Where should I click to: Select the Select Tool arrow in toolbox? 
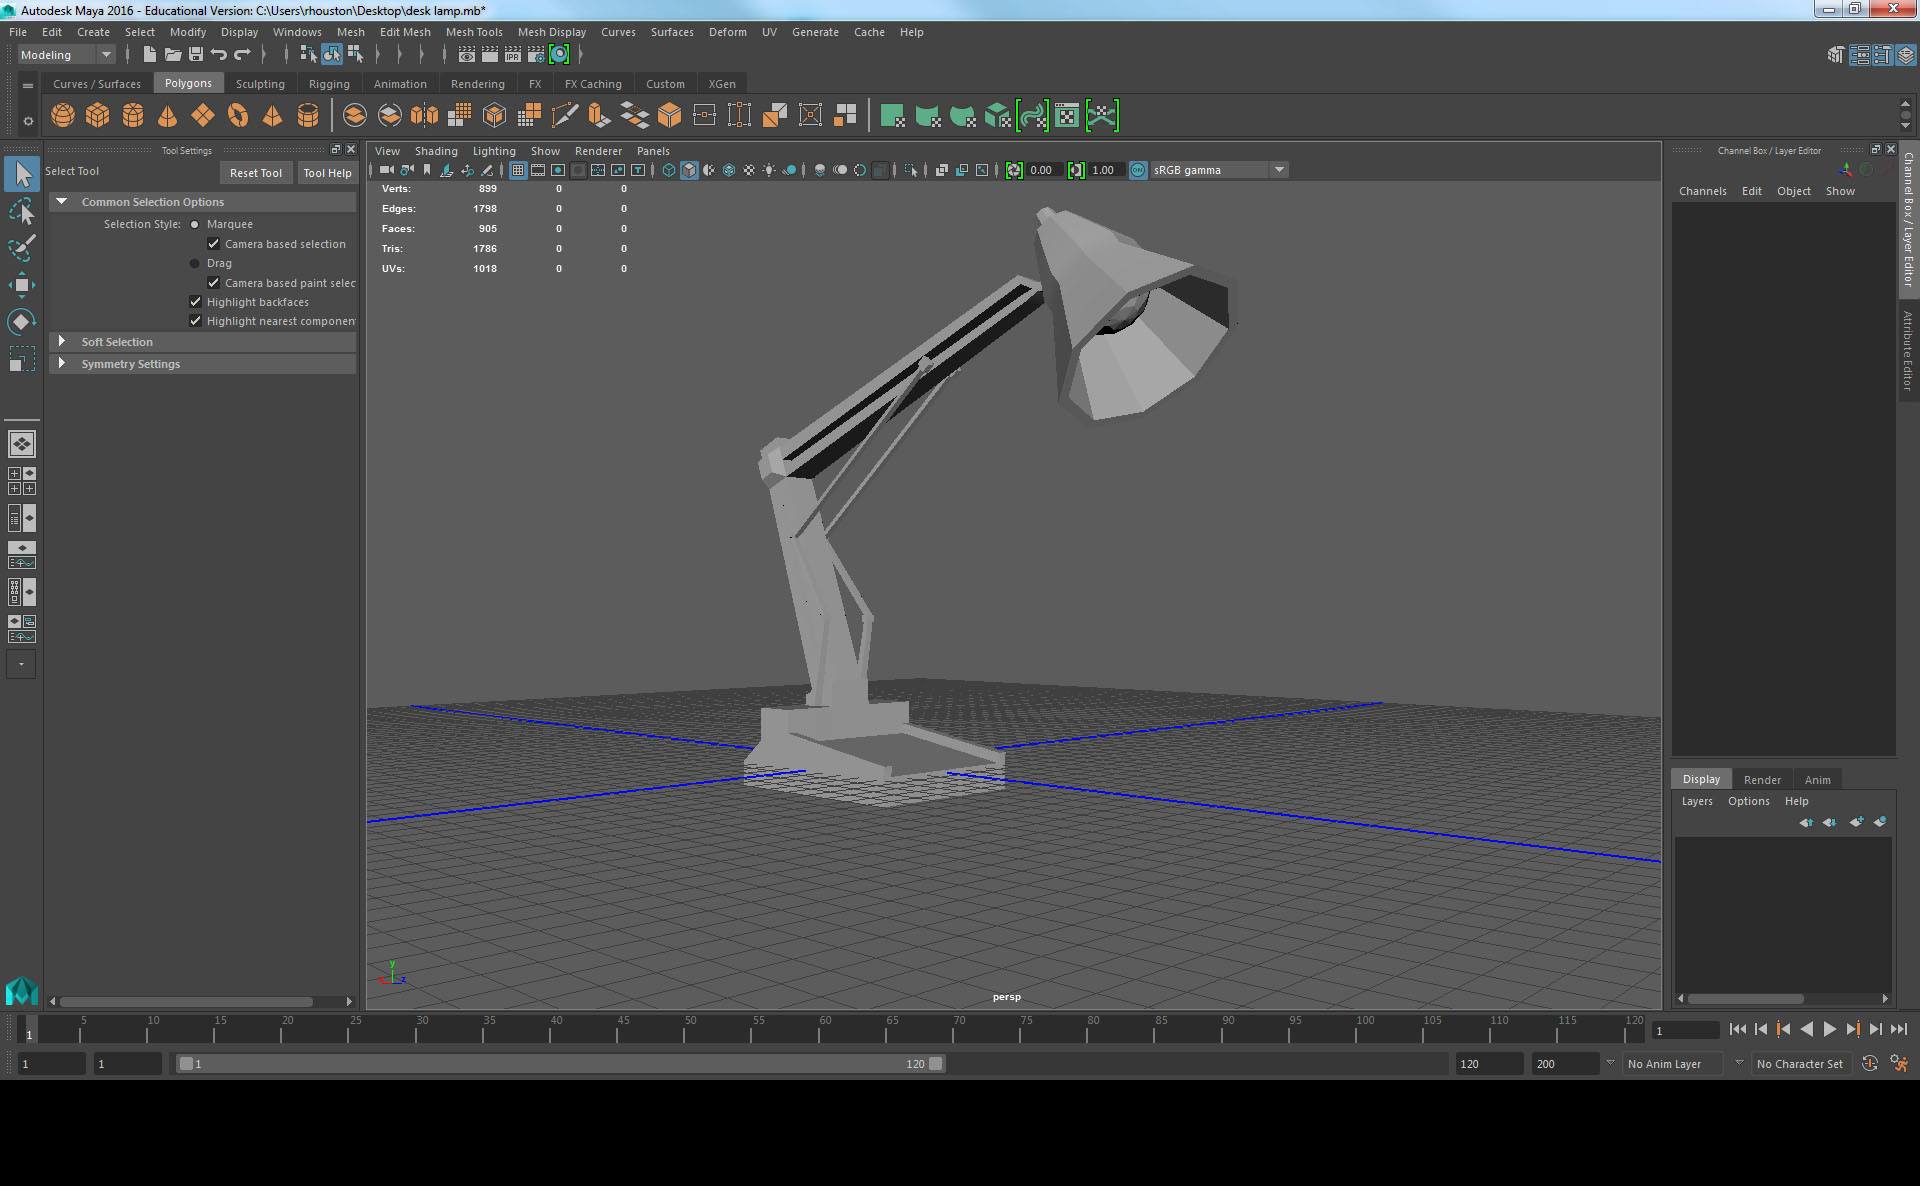22,174
